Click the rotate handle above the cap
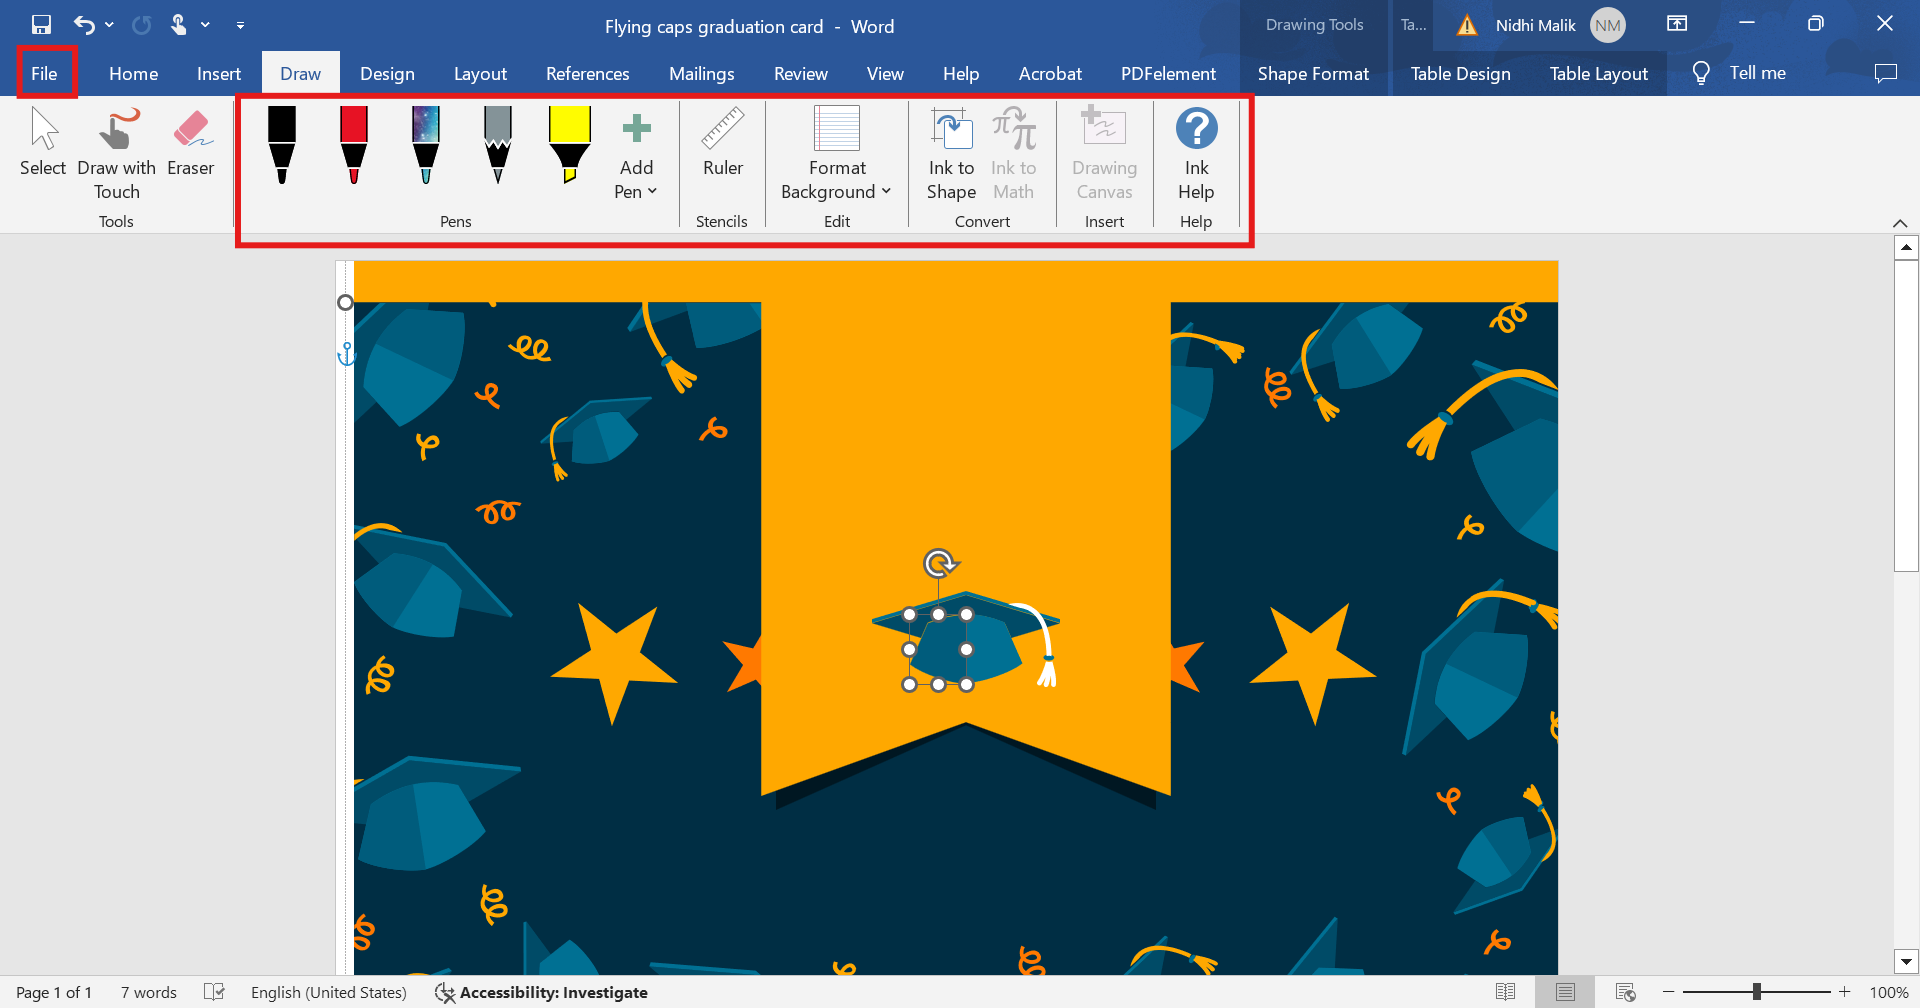 click(939, 563)
